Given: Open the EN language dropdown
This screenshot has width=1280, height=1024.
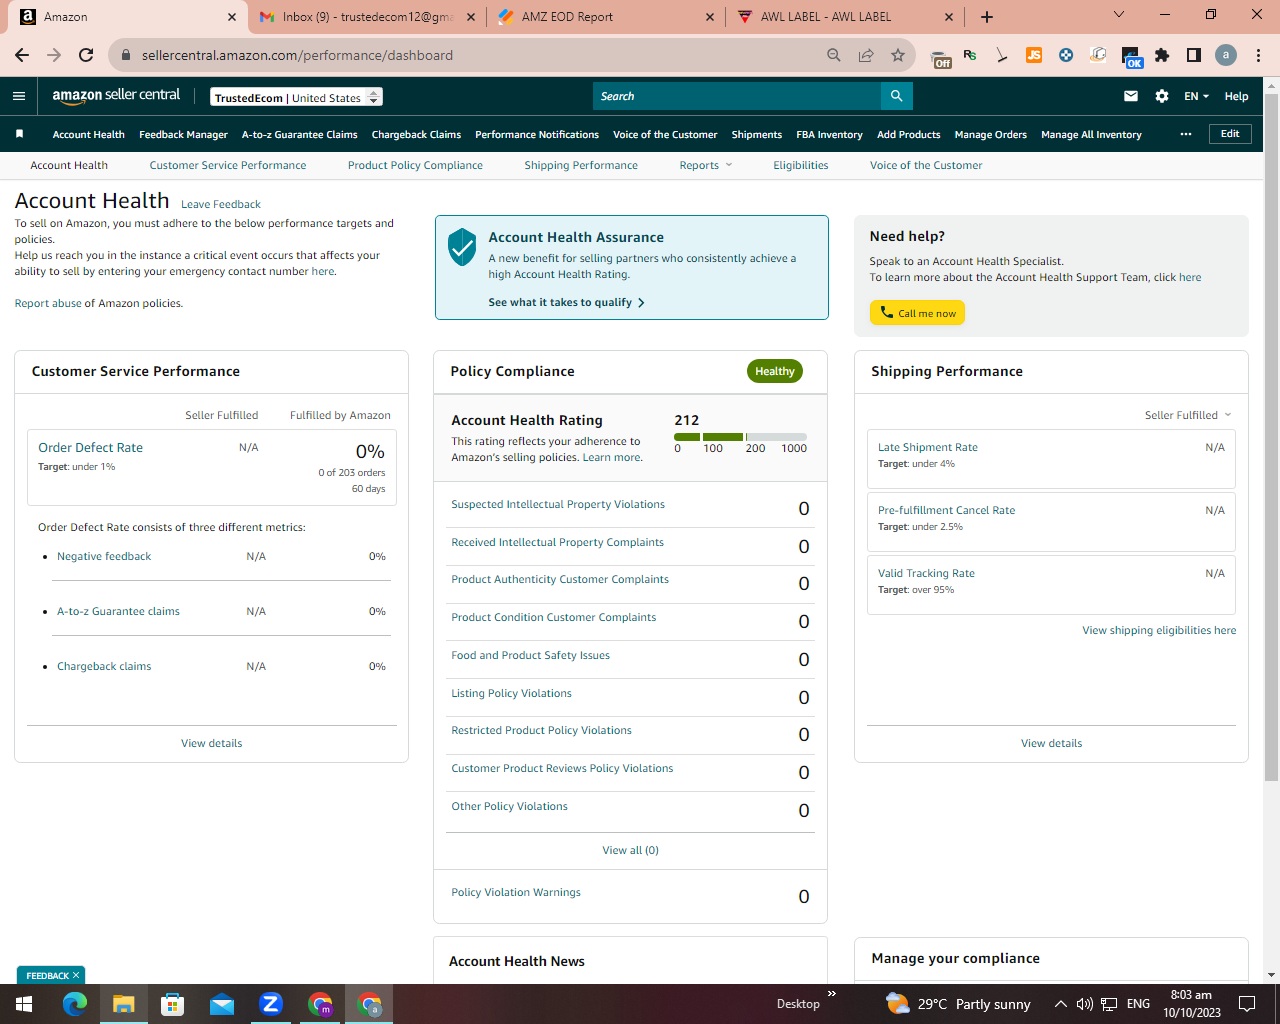Looking at the screenshot, I should 1196,96.
